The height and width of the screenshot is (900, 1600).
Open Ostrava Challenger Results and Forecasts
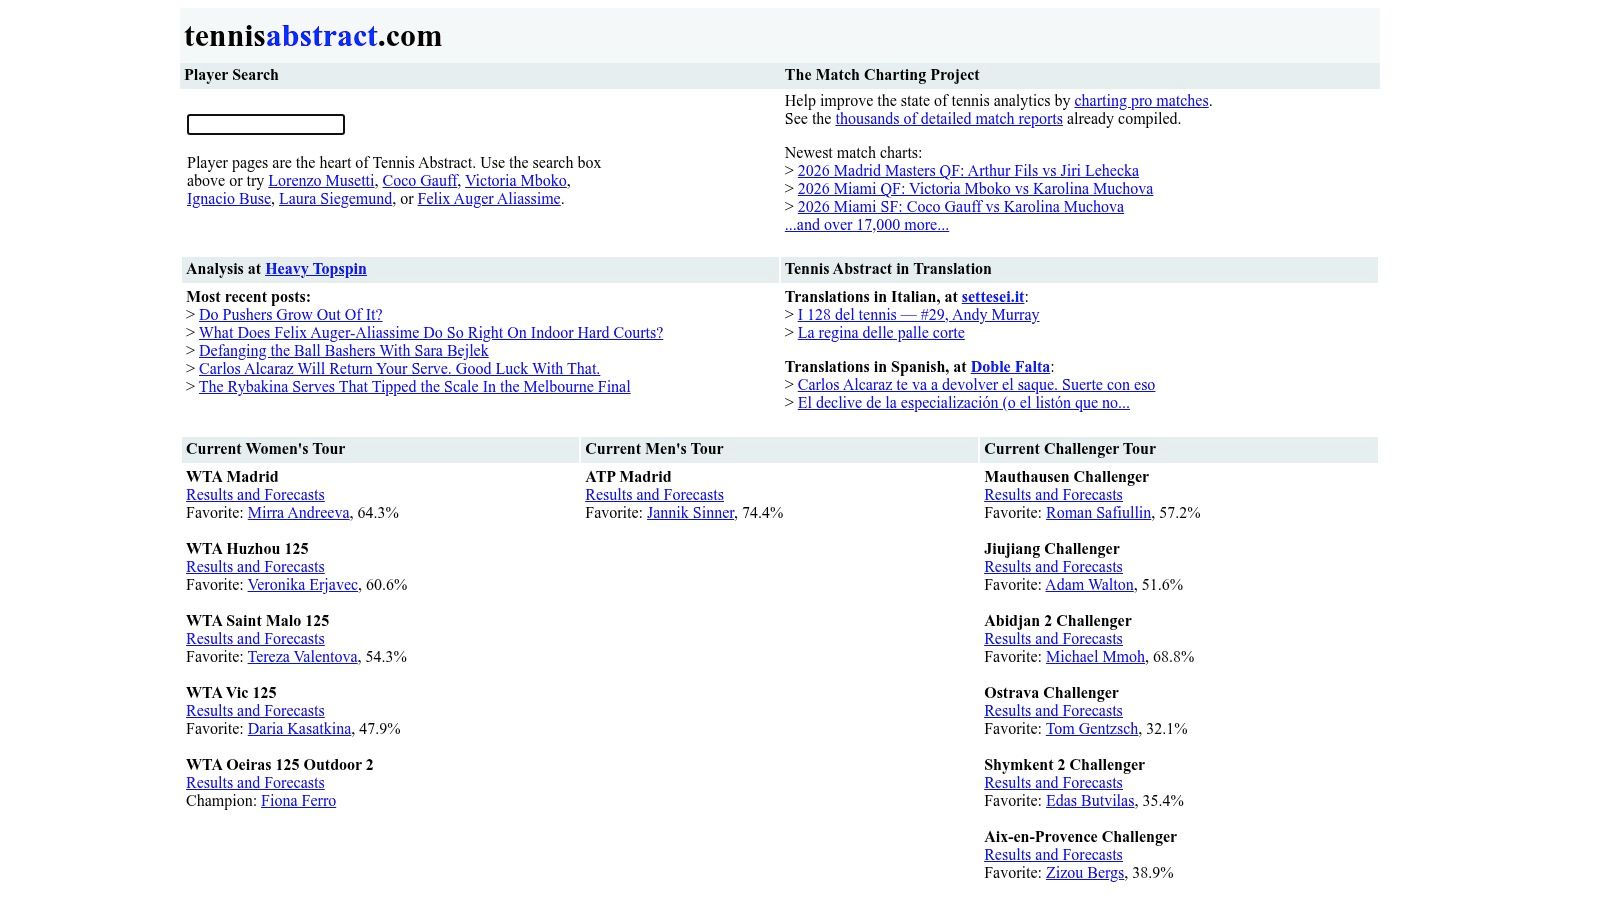point(1053,711)
